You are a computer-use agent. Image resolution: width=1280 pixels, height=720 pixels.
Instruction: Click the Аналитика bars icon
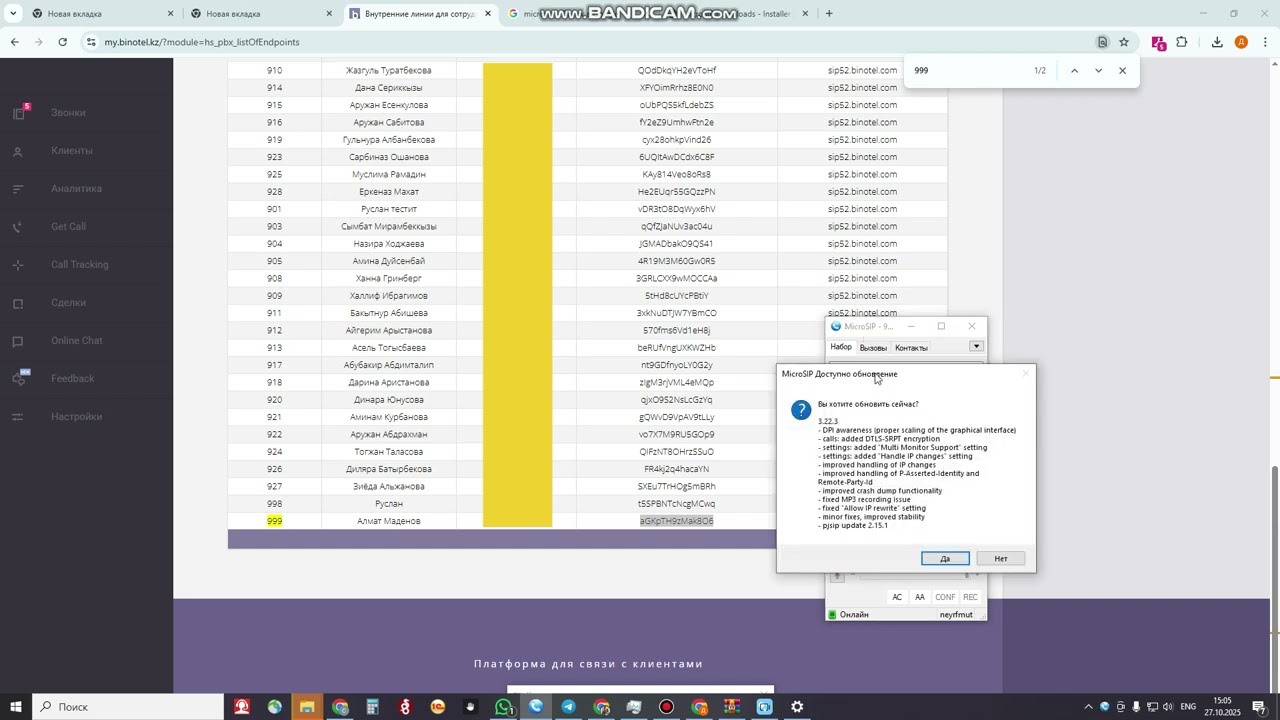pos(18,190)
